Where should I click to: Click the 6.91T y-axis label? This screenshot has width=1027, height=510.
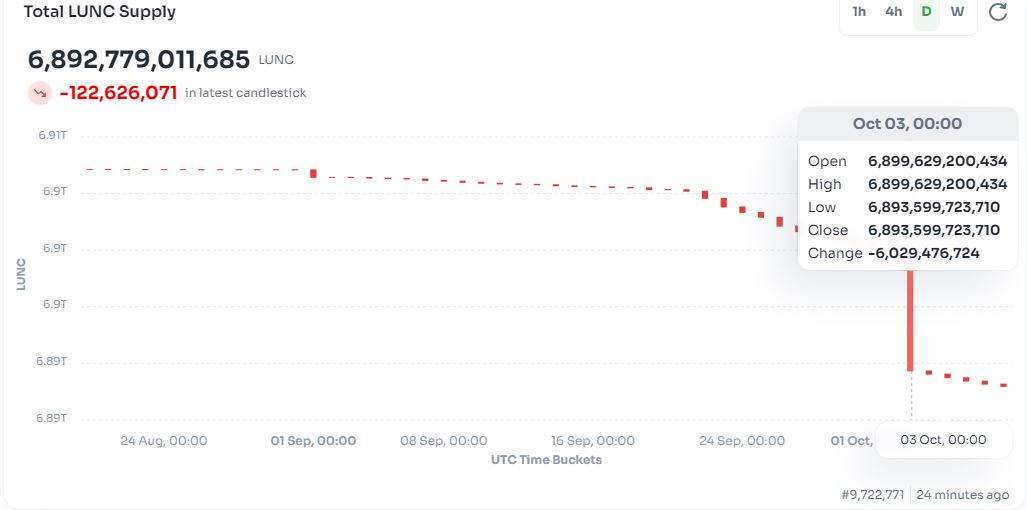click(x=52, y=135)
